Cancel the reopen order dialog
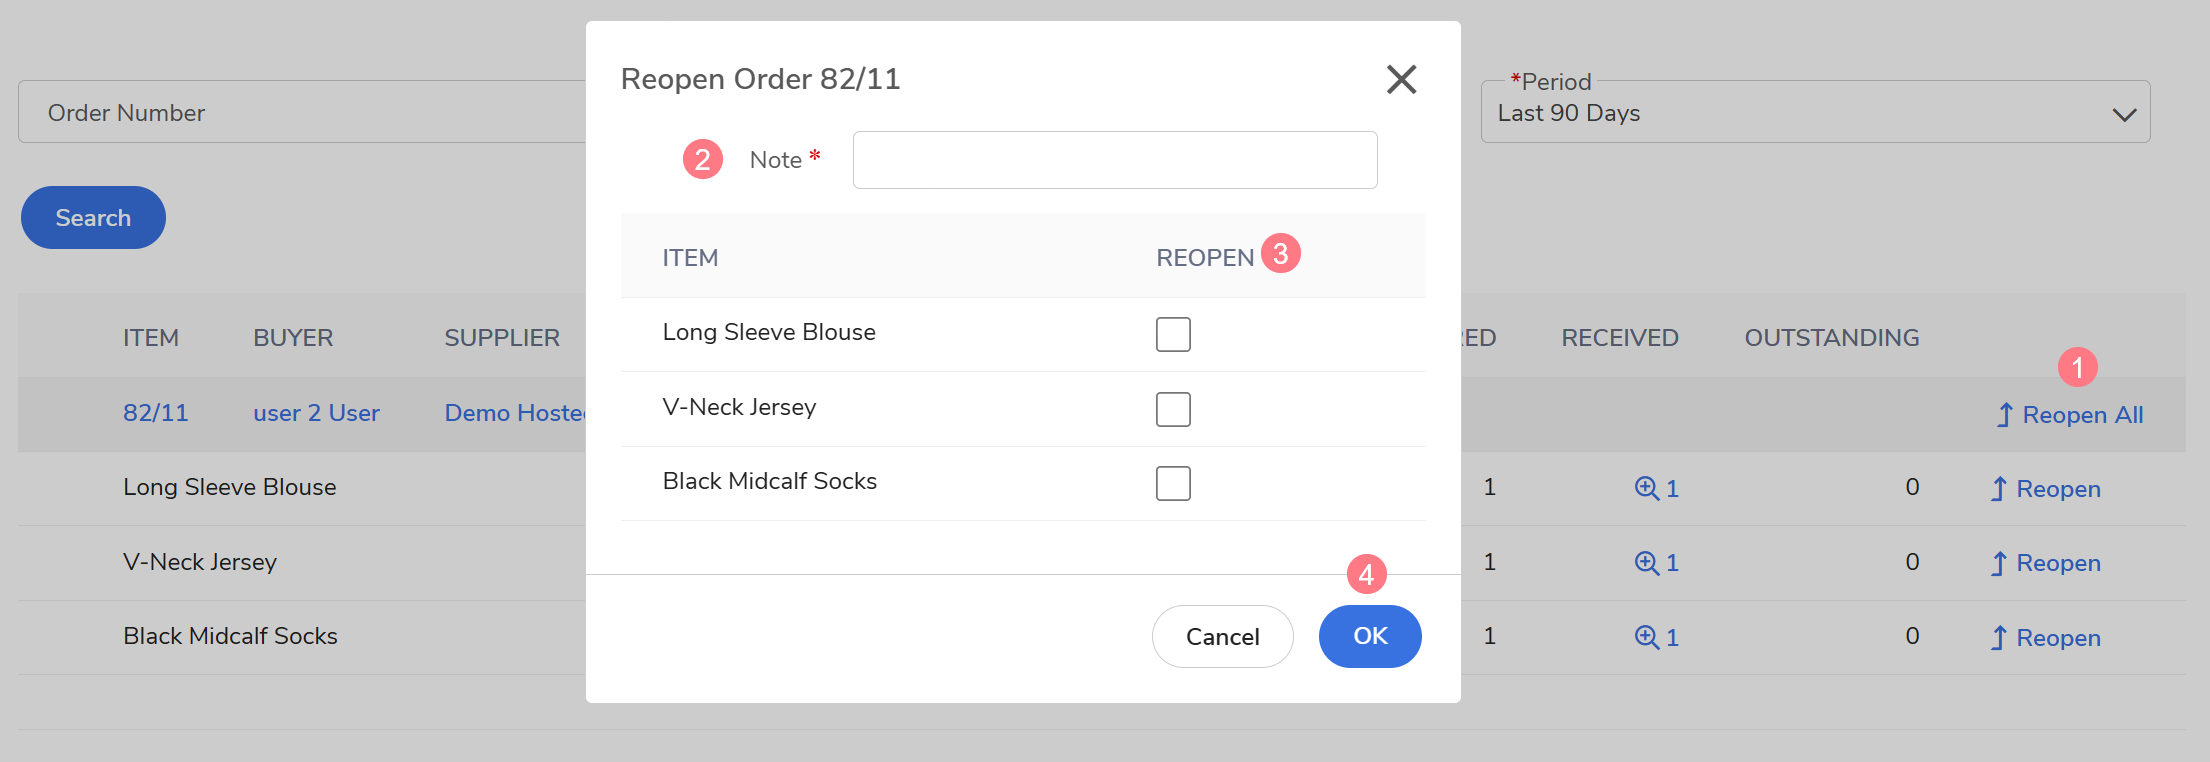This screenshot has width=2210, height=762. coord(1222,636)
